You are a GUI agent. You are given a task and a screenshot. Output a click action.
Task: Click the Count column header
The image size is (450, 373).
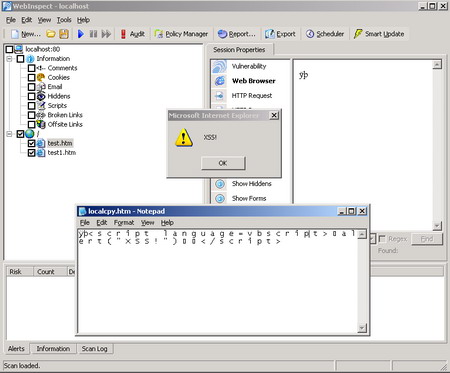tap(50, 272)
